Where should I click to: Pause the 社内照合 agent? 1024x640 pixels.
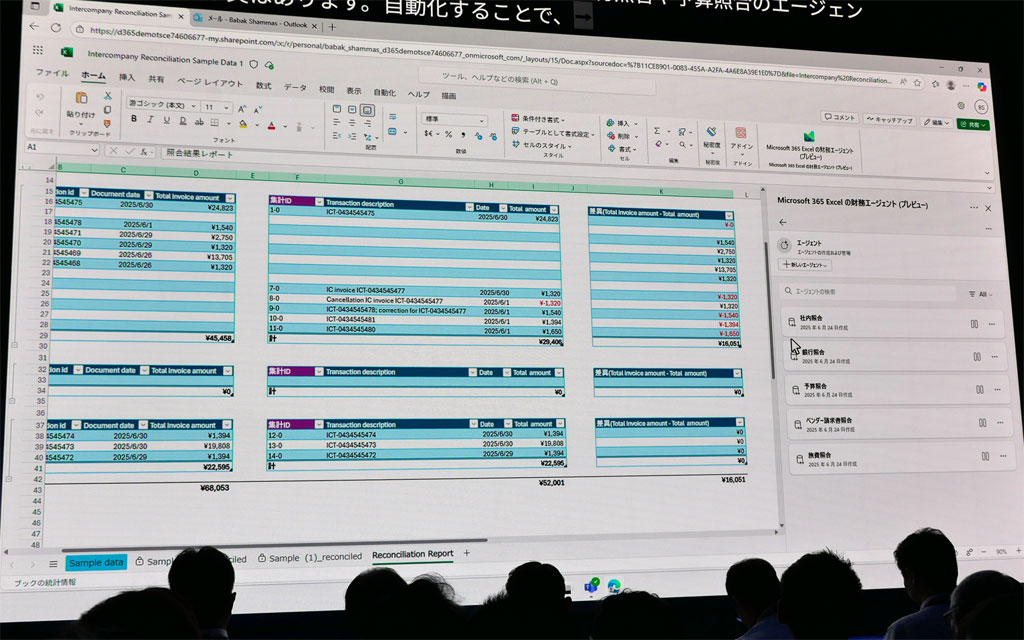974,324
